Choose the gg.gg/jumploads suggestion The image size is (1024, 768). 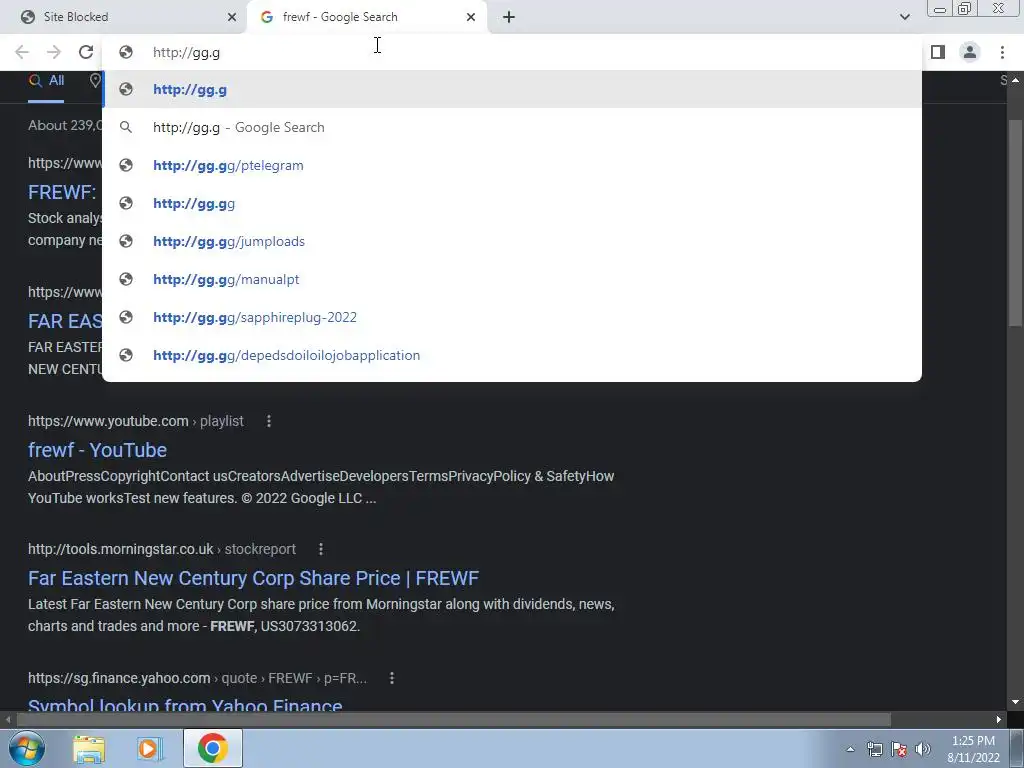click(x=512, y=241)
